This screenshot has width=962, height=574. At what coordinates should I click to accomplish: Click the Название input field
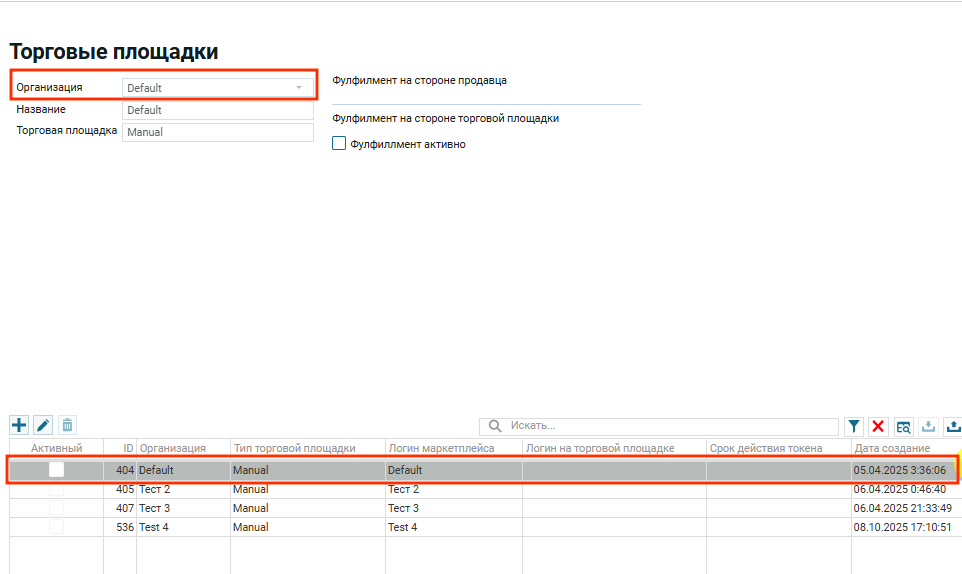pos(217,110)
